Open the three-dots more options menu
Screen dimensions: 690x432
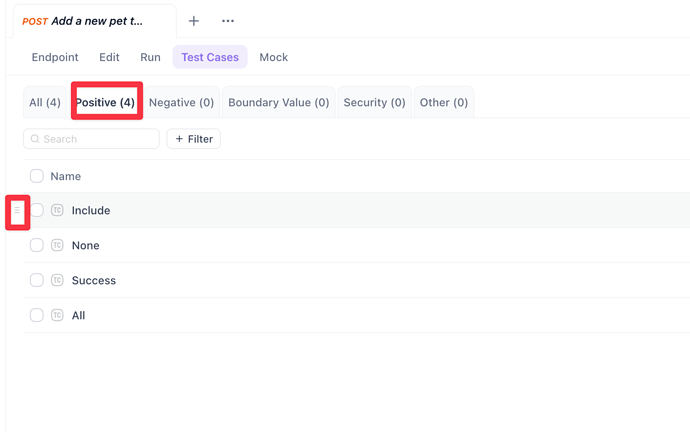tap(228, 21)
